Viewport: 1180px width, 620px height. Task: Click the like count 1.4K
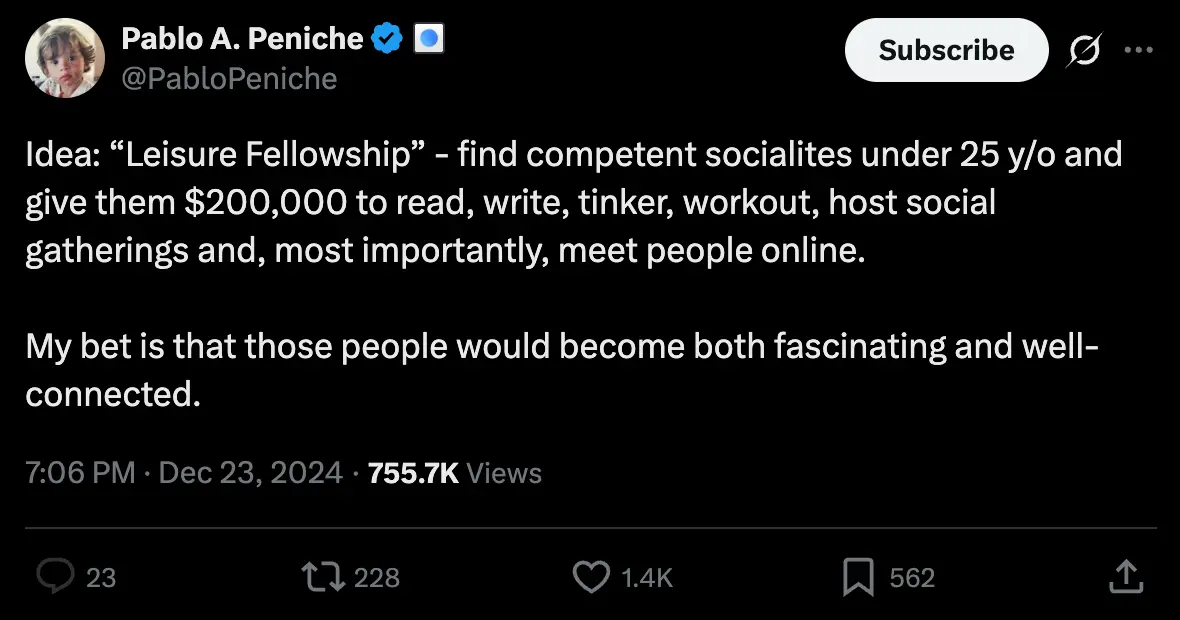click(647, 577)
